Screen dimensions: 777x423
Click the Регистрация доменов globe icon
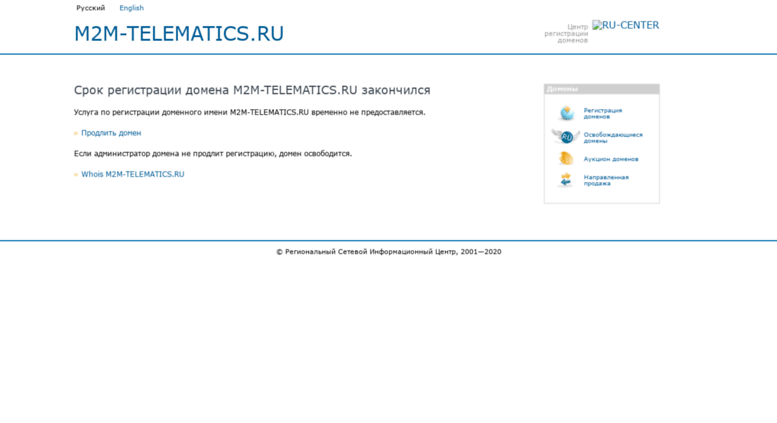pos(566,113)
